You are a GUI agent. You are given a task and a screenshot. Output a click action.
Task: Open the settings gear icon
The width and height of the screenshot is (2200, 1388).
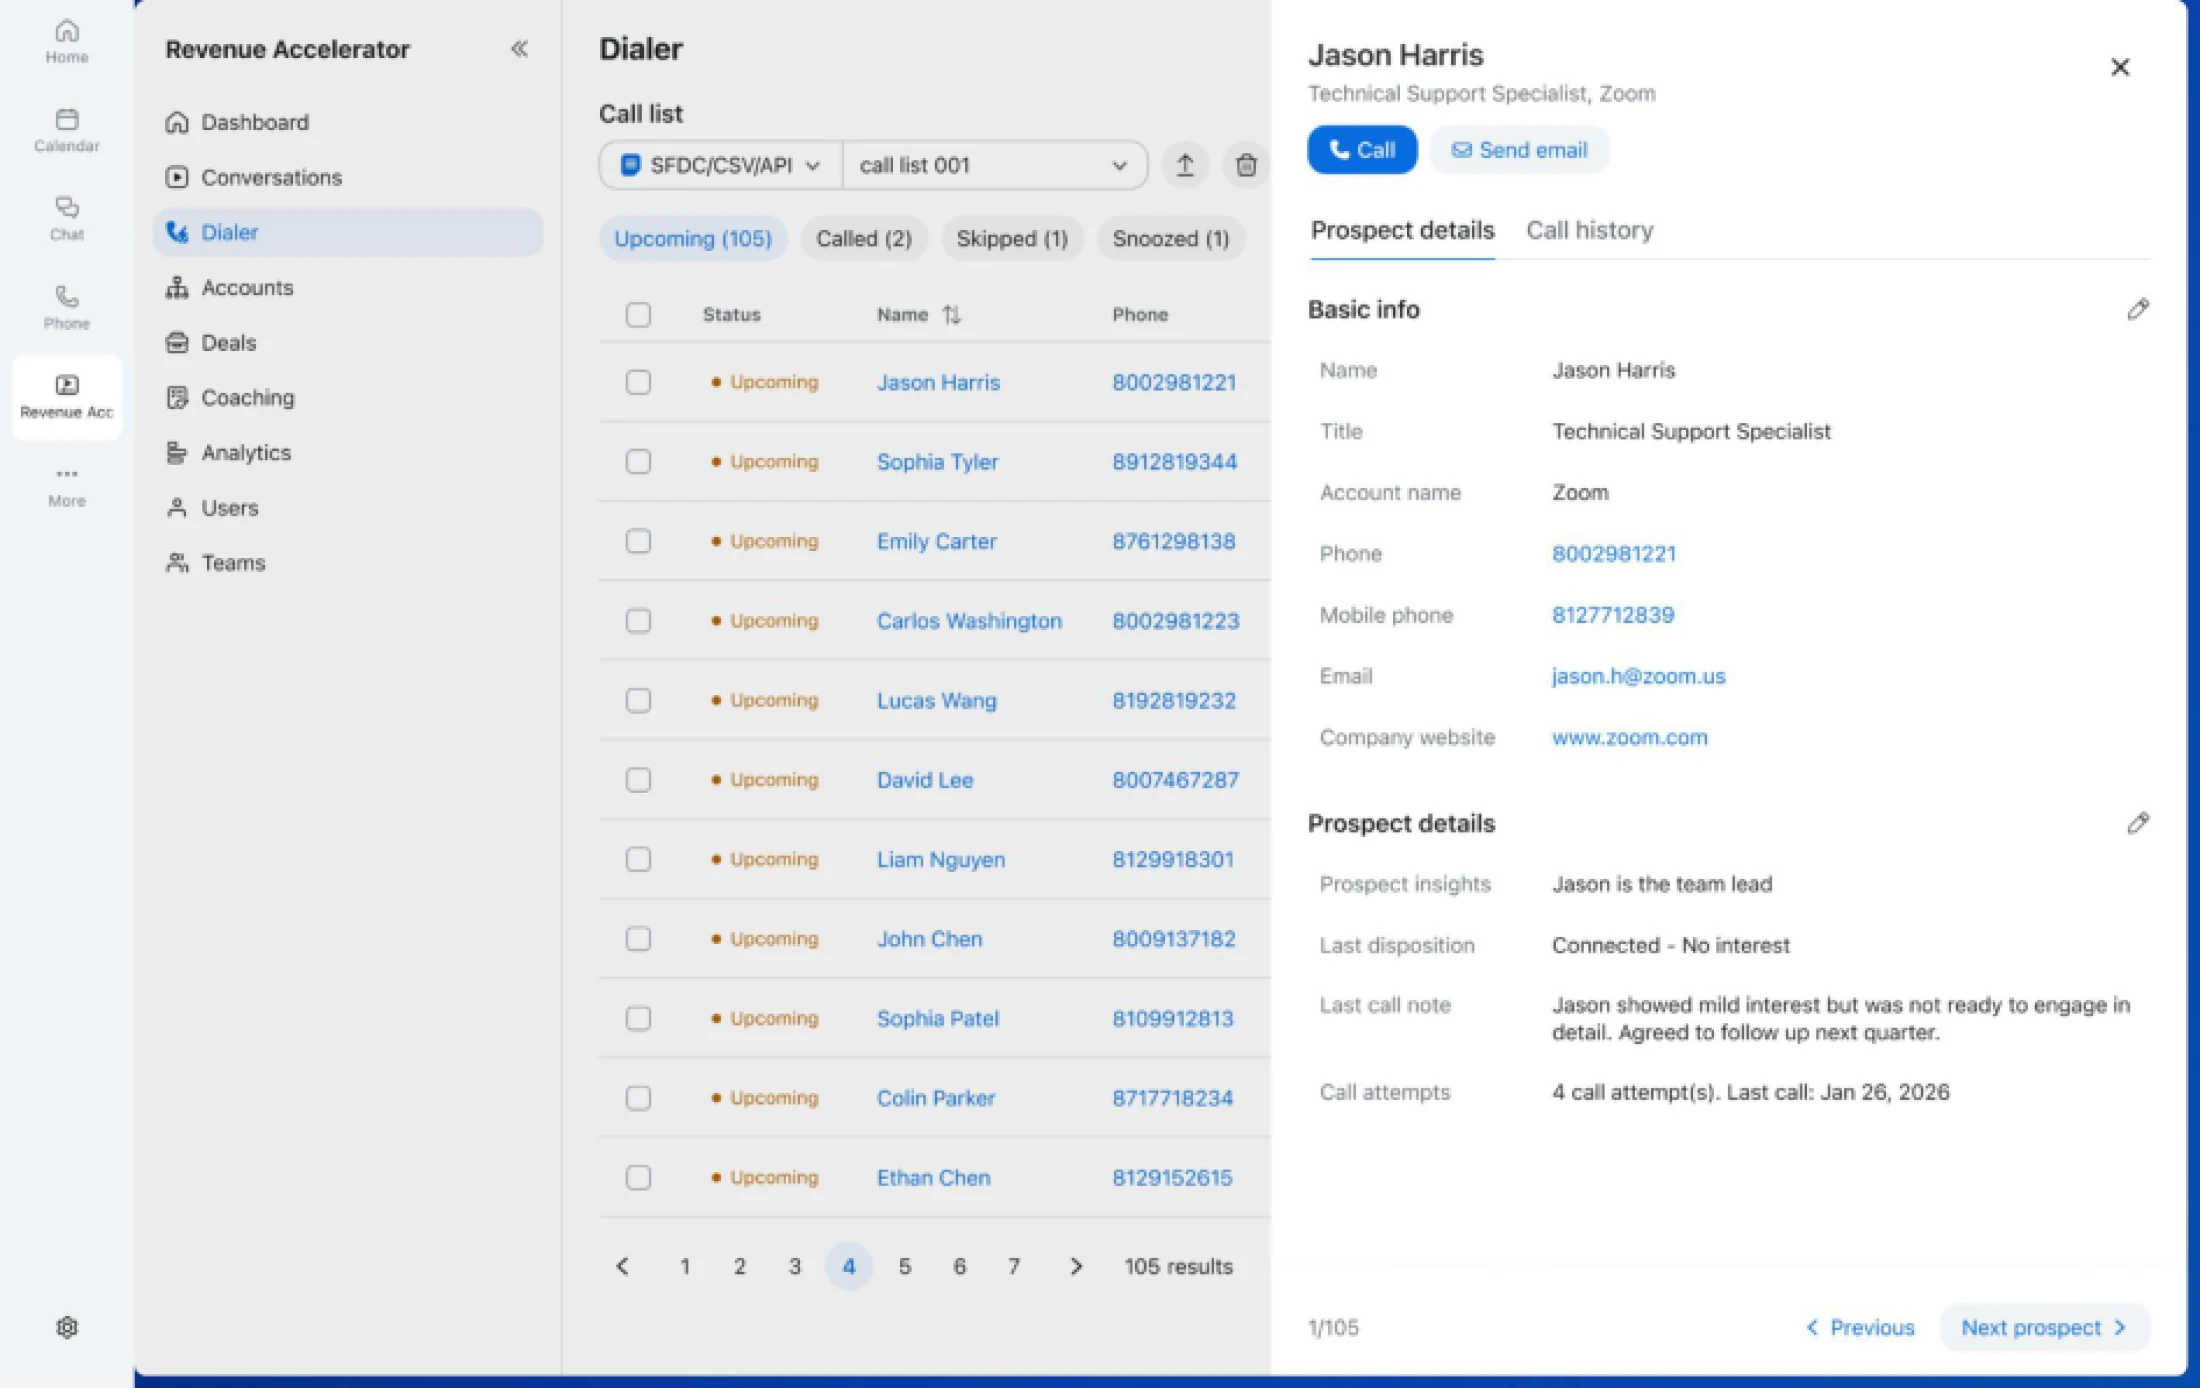pyautogui.click(x=66, y=1327)
